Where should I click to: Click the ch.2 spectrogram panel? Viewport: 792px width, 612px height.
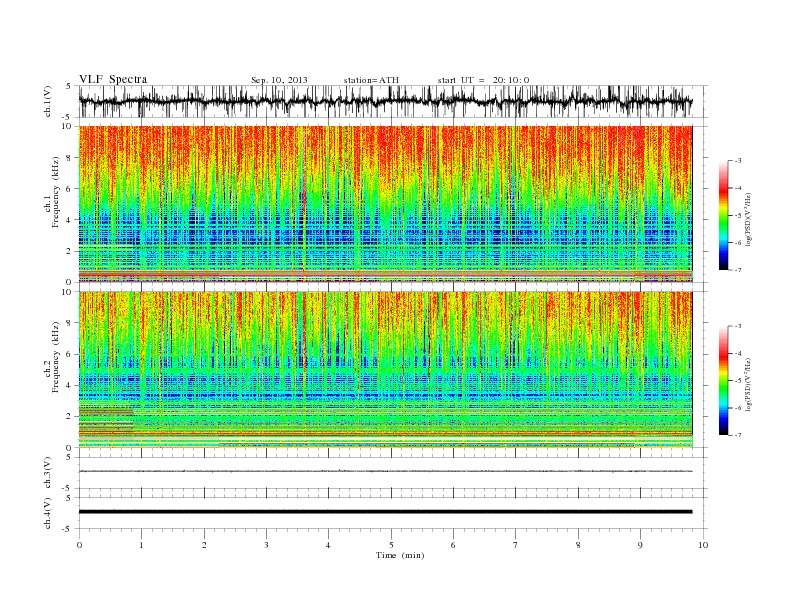[x=385, y=370]
